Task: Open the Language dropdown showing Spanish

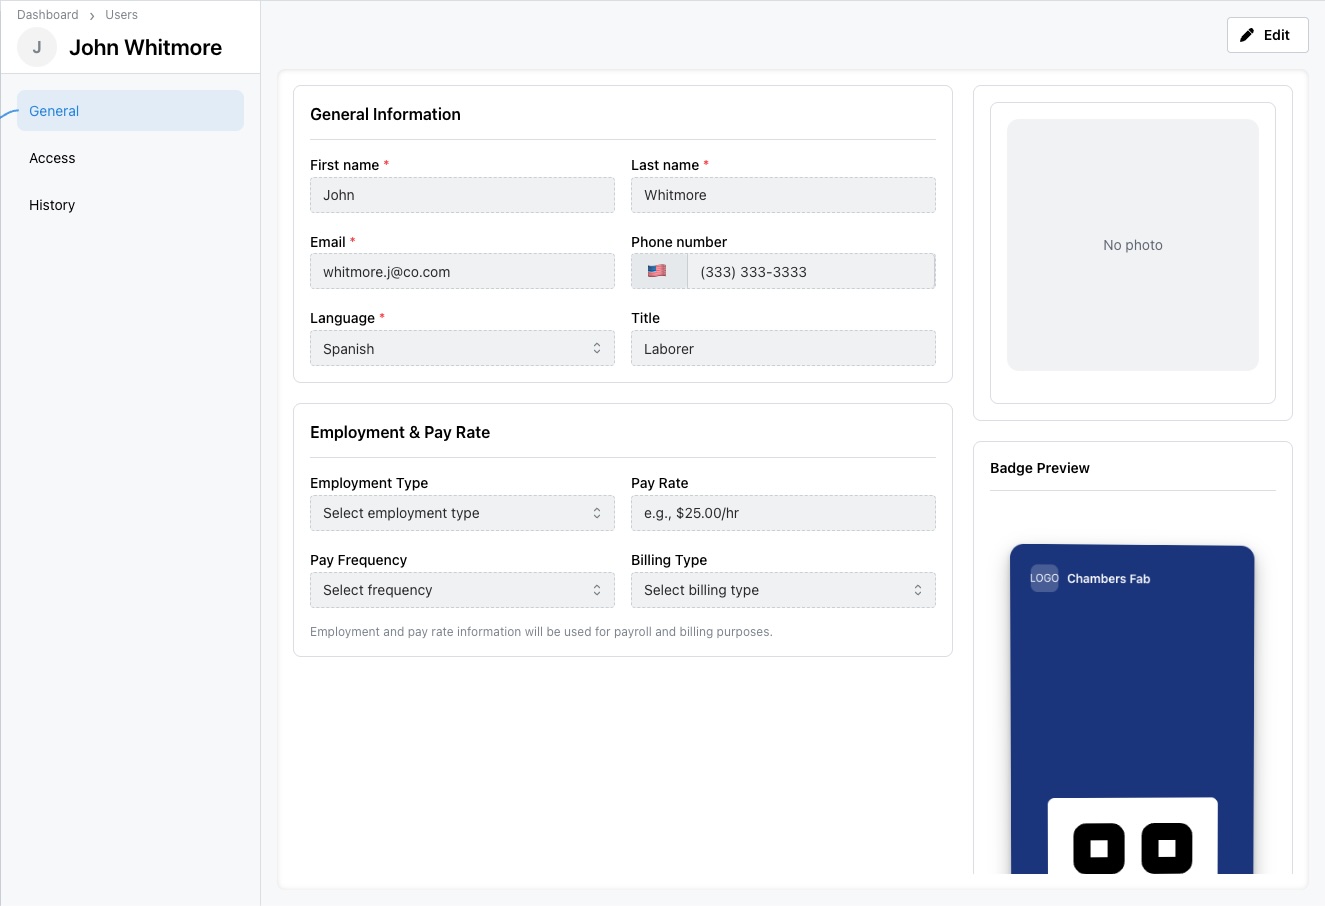Action: [x=462, y=348]
